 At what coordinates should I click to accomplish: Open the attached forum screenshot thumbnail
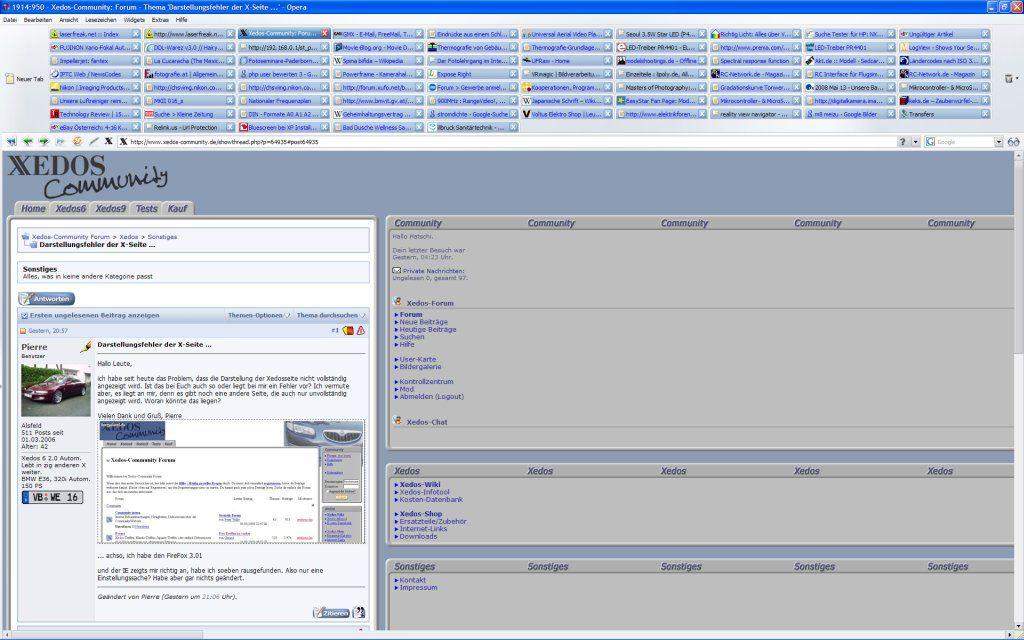click(x=231, y=481)
